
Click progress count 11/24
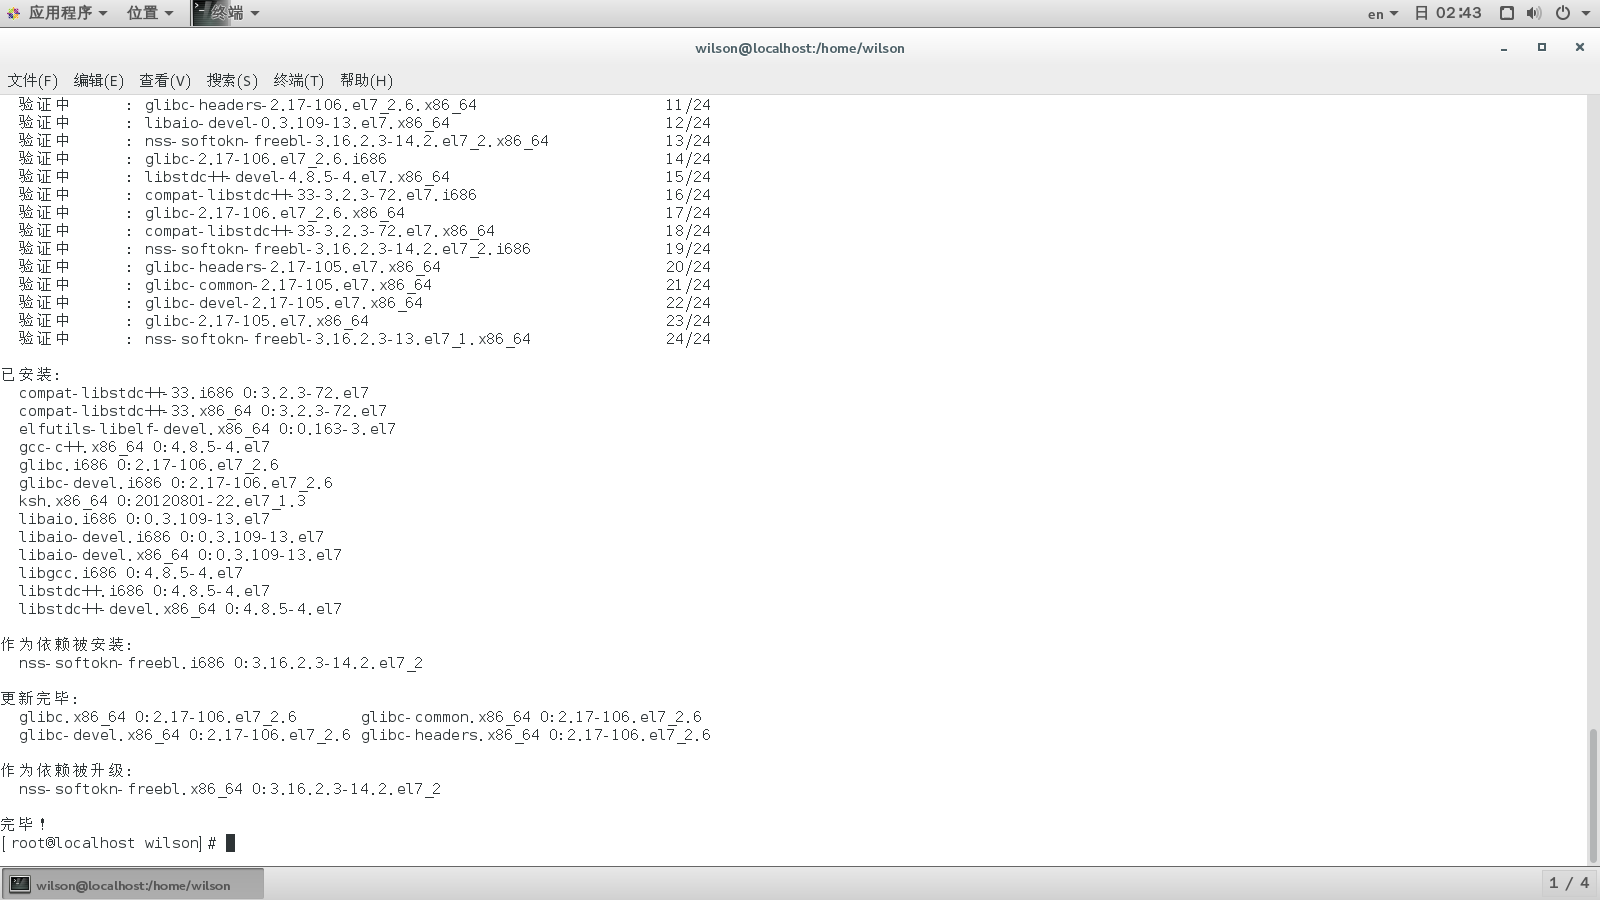688,105
